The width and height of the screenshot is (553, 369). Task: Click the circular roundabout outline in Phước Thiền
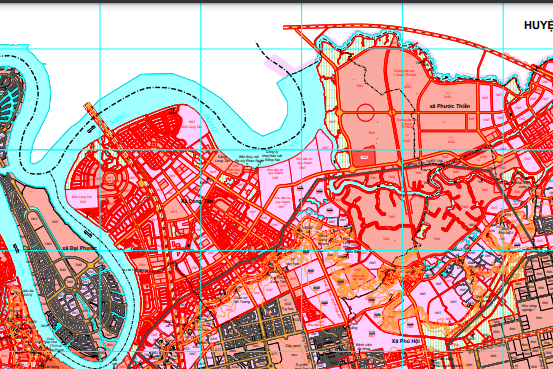[365, 112]
